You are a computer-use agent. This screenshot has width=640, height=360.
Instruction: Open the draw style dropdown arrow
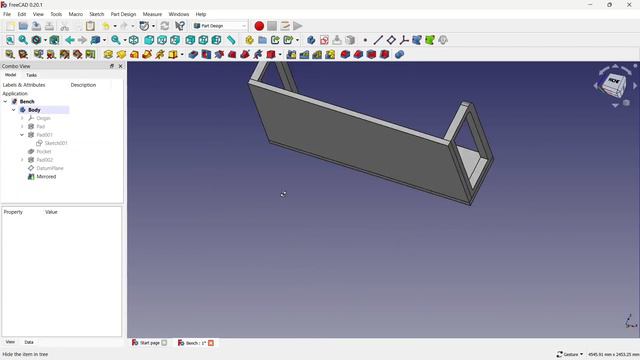(x=45, y=40)
